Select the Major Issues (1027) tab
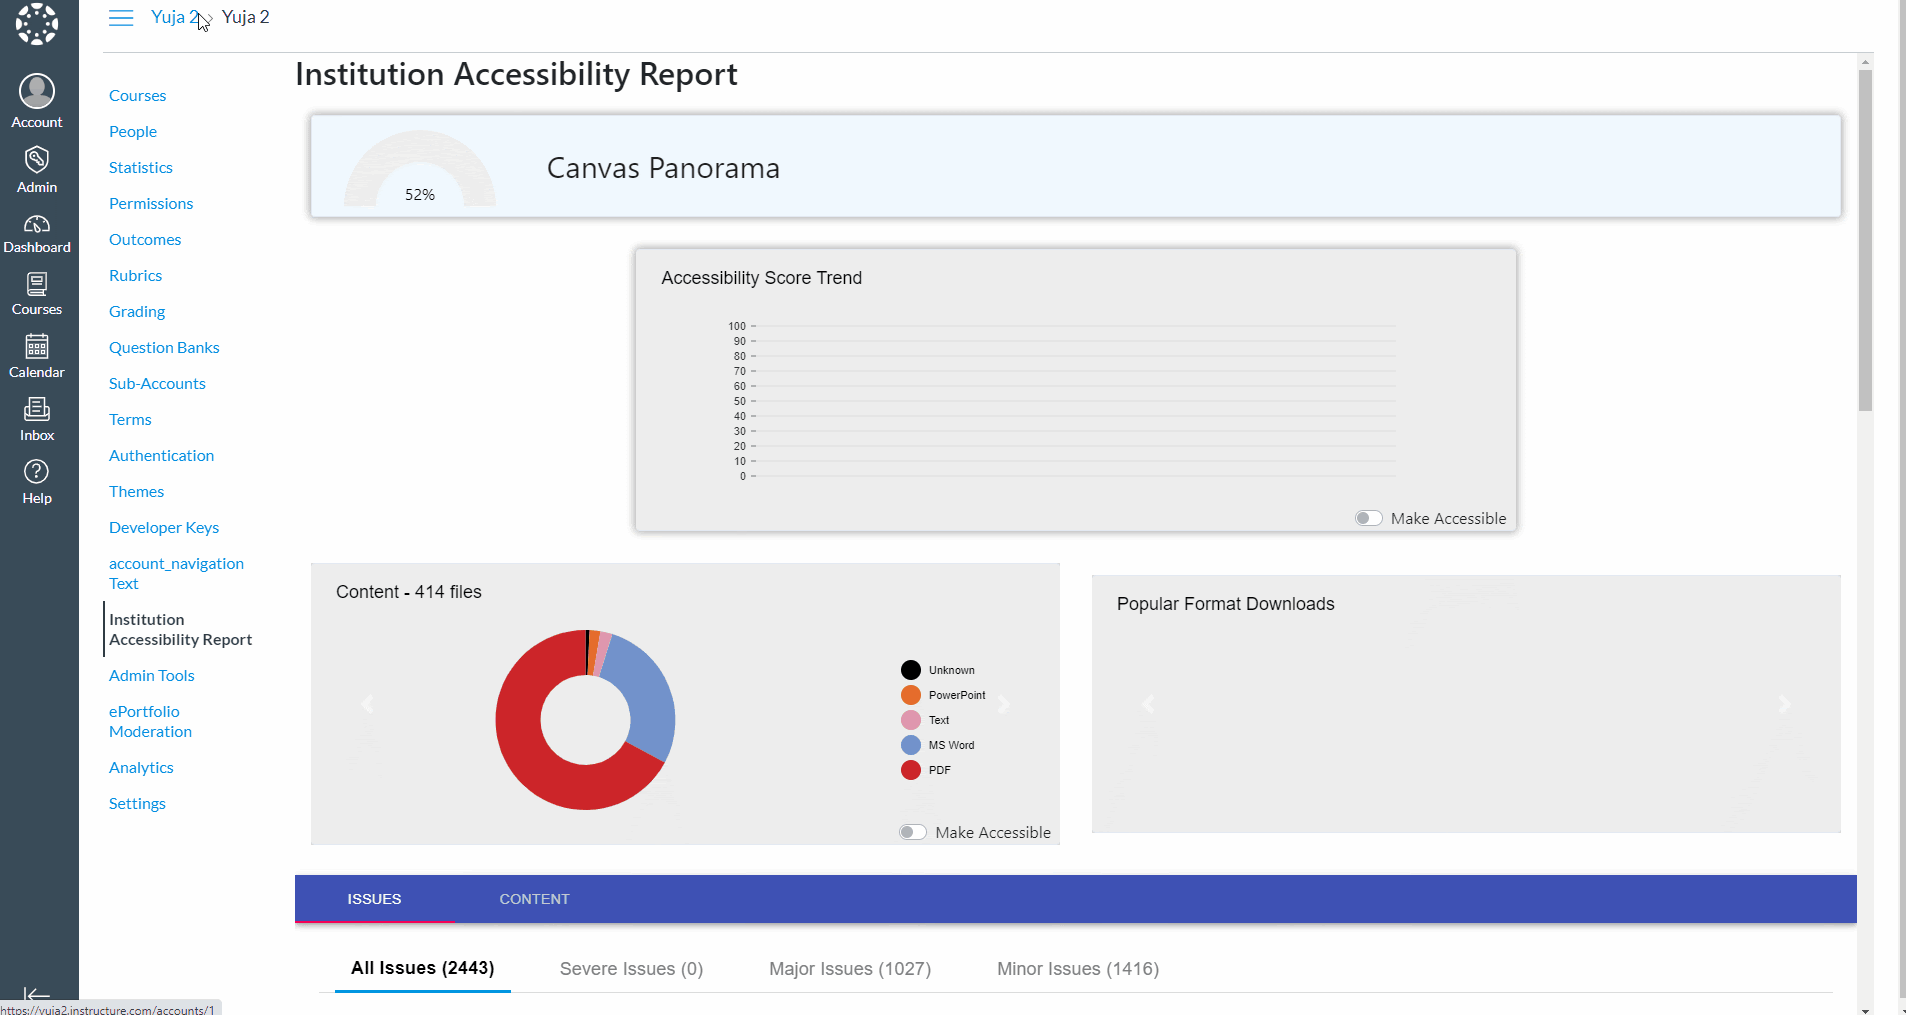Viewport: 1906px width, 1015px height. [x=850, y=969]
